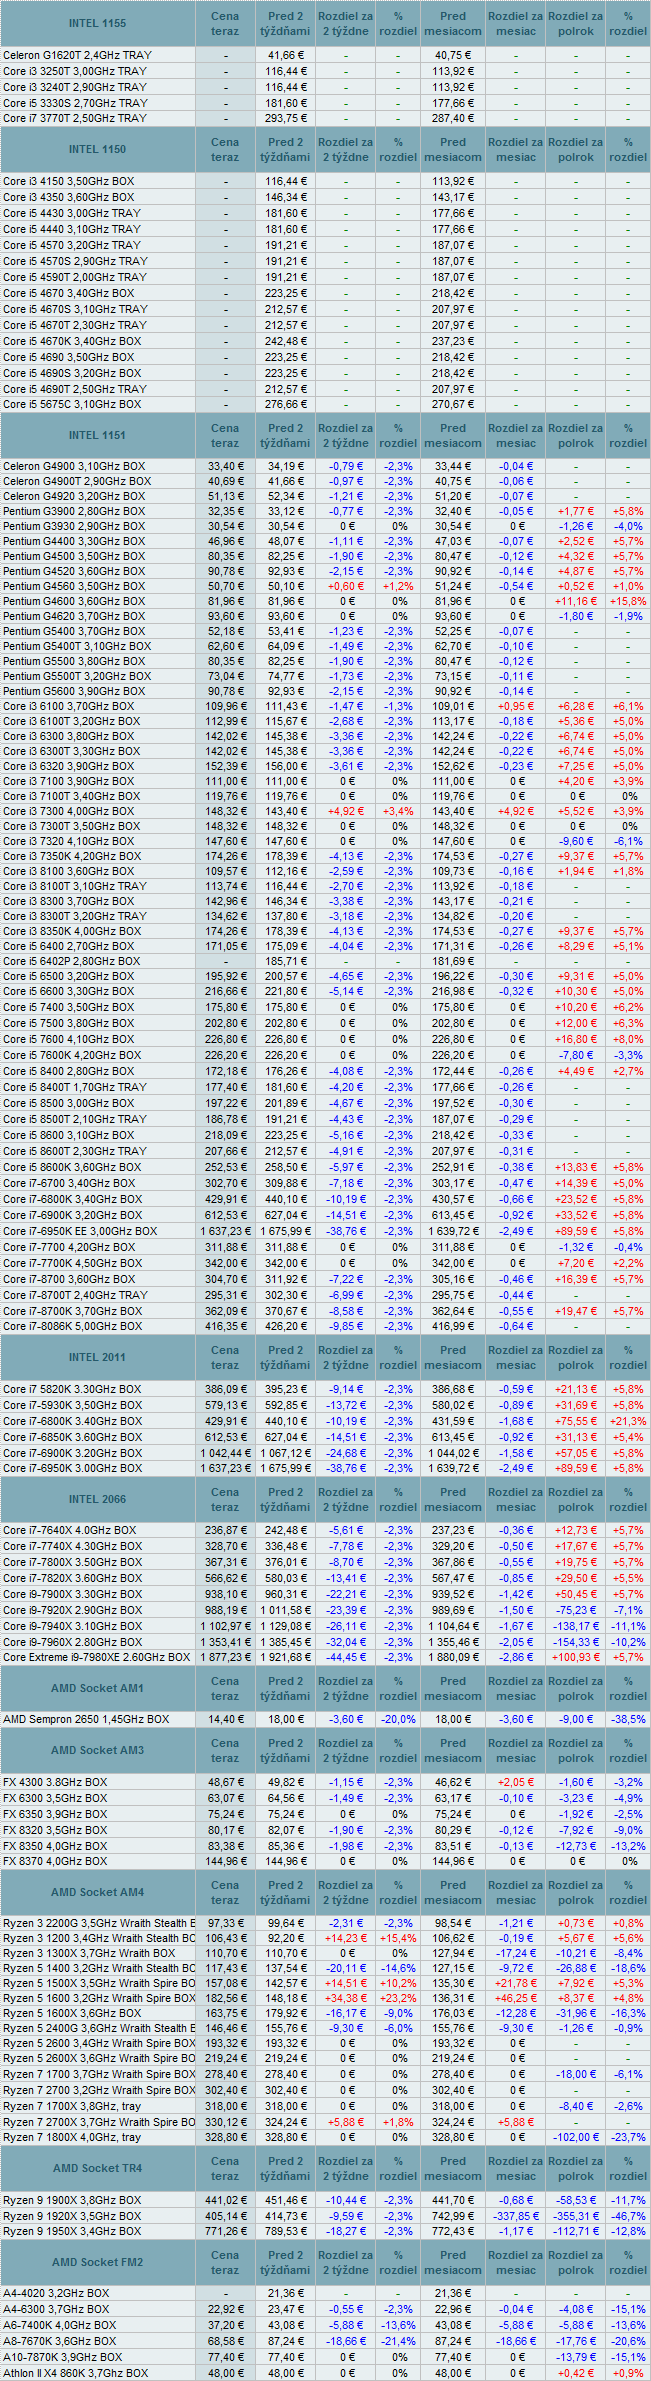Click the AMD Socket AM4 header
The image size is (651, 2381).
[97, 1892]
